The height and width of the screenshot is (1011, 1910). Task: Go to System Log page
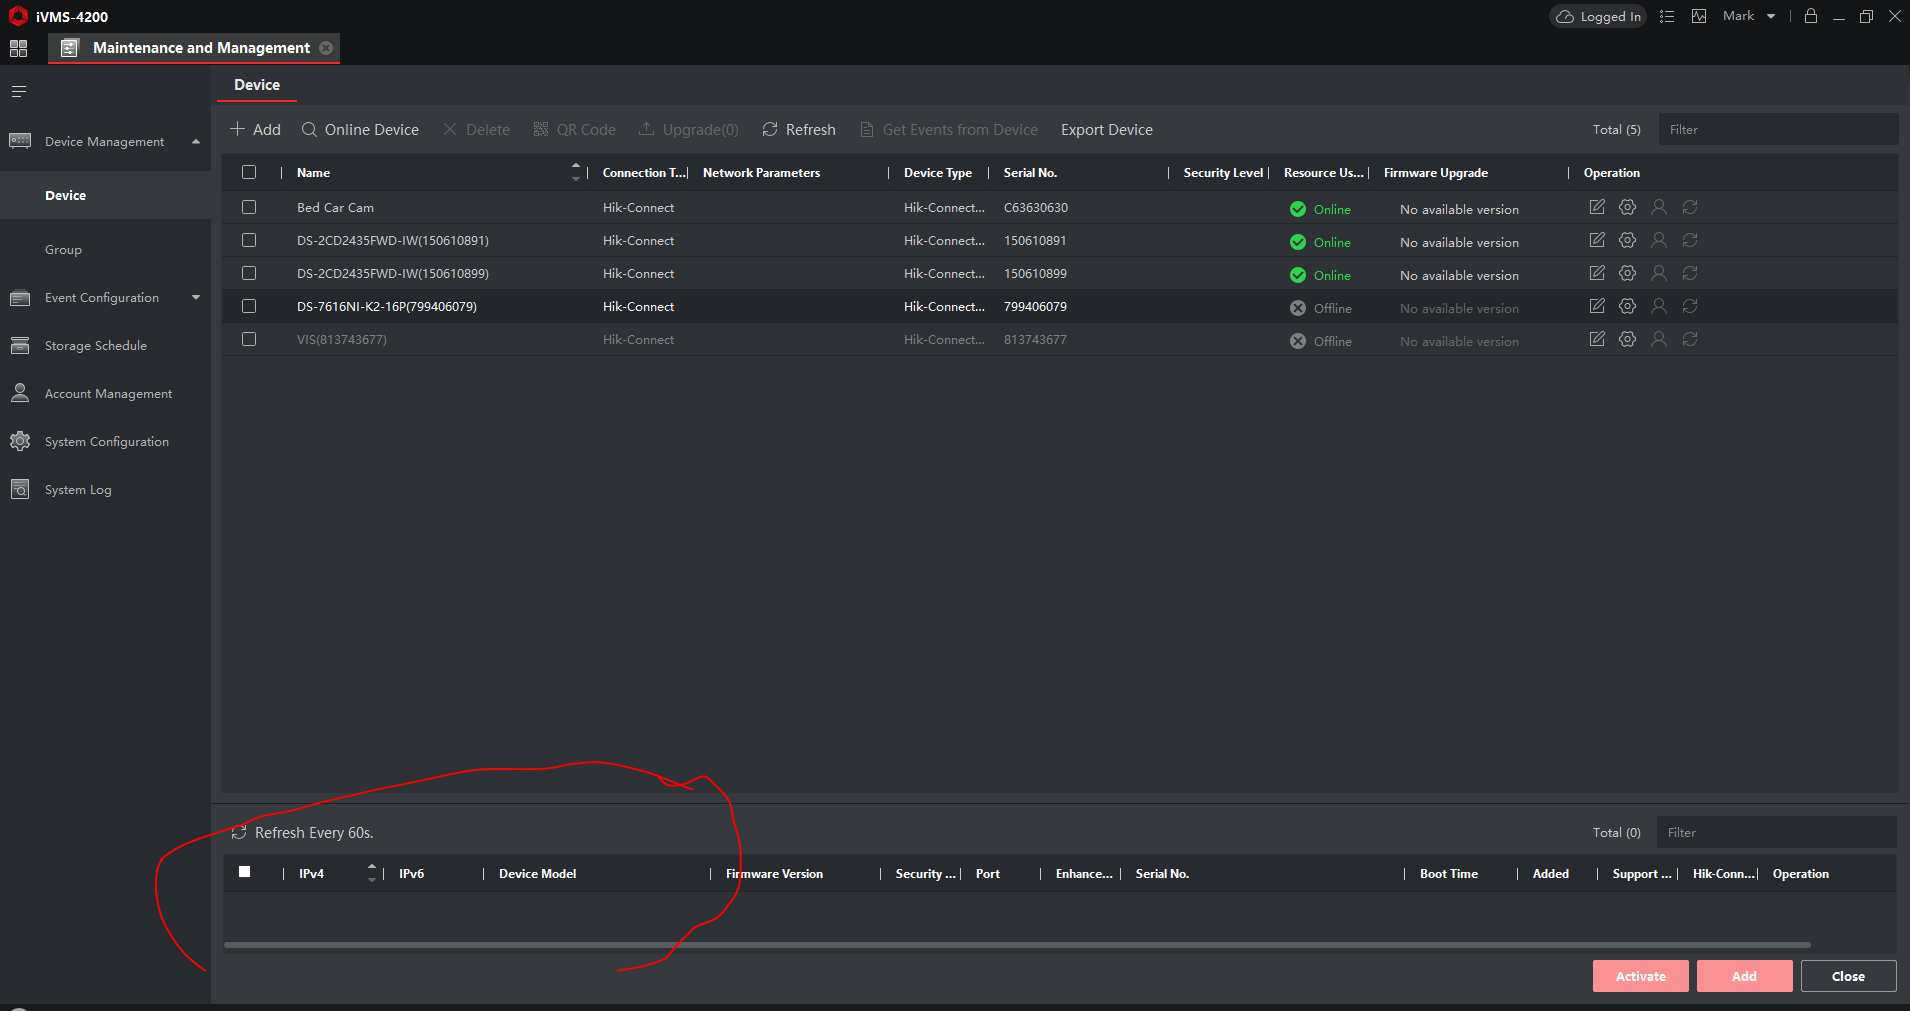click(x=78, y=490)
